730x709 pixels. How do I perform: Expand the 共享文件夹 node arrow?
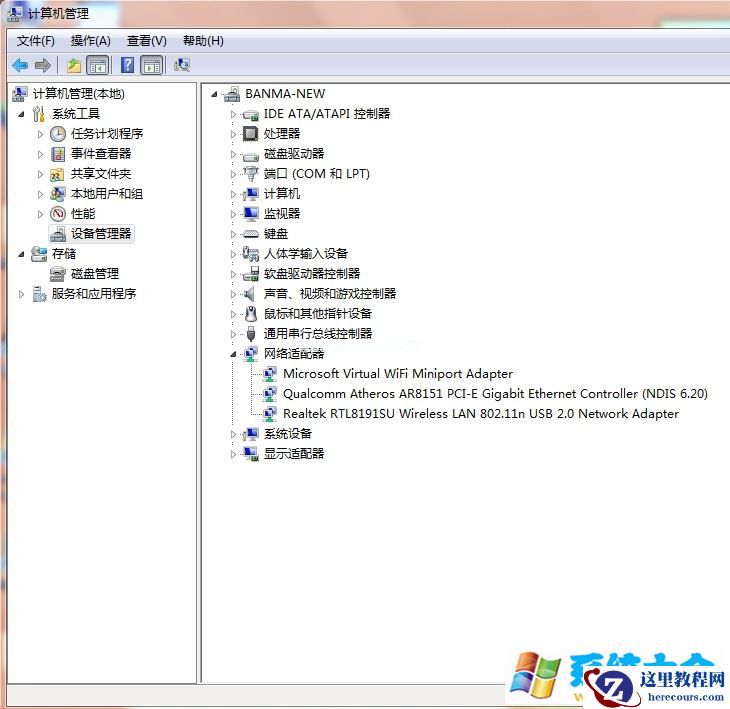(x=40, y=174)
